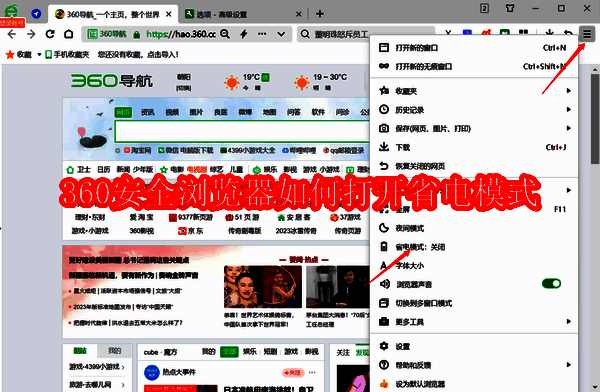Select 打开新的无痕窗口 menu item
The image size is (600, 392).
click(x=474, y=66)
